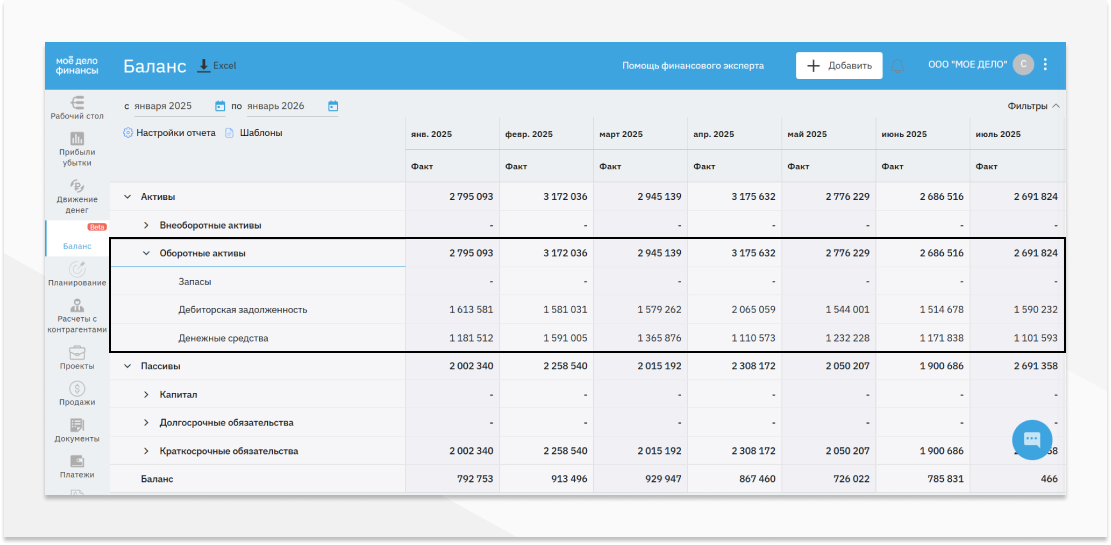
Task: Open the Прибыли убытки section
Action: [77, 150]
